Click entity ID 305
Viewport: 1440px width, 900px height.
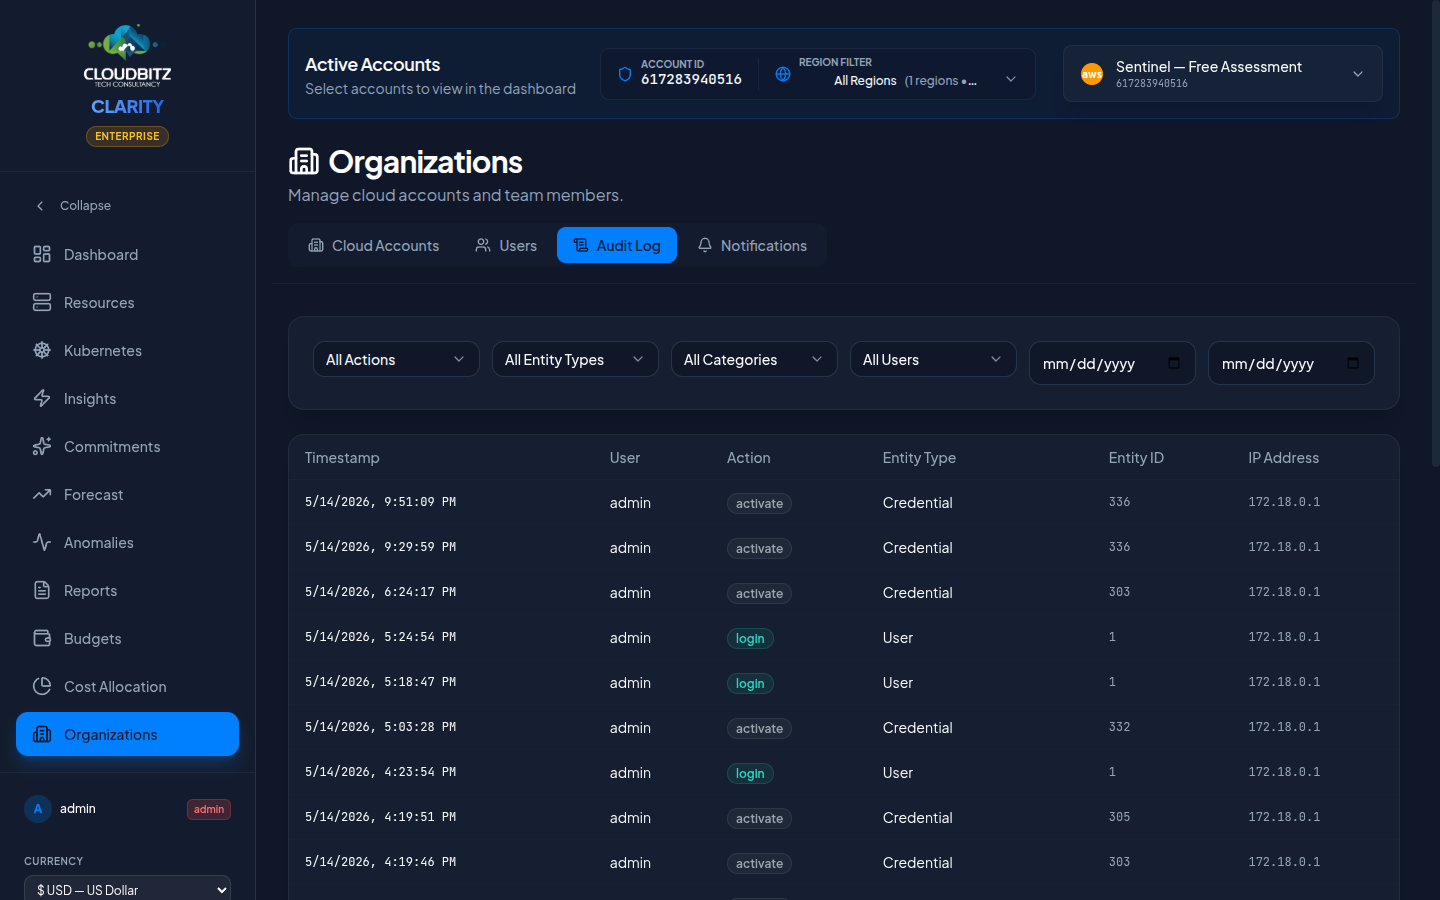point(1119,817)
